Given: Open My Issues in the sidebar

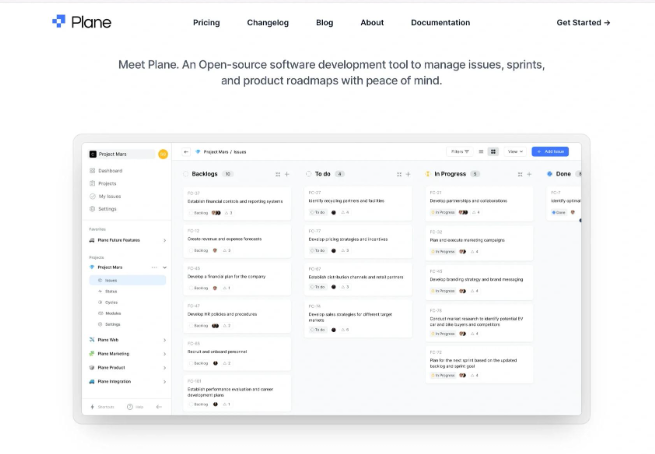Looking at the screenshot, I should [x=105, y=196].
